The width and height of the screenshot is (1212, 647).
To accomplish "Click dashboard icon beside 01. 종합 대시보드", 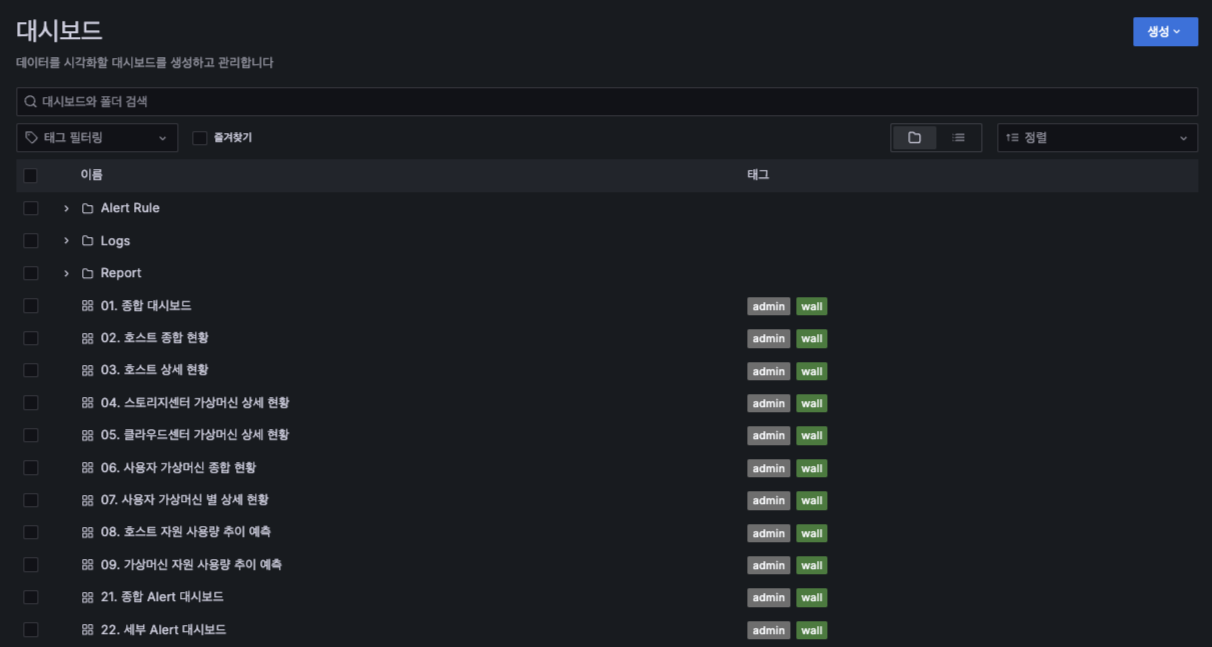I will pos(88,306).
